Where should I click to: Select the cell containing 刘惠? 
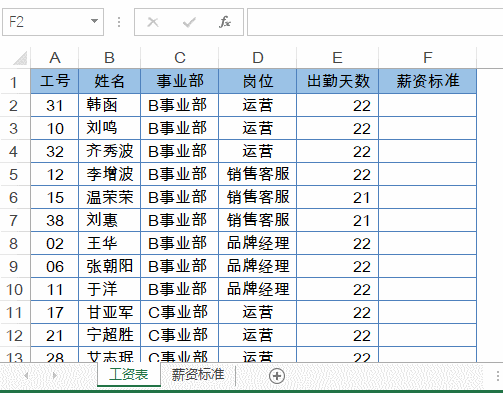110,220
